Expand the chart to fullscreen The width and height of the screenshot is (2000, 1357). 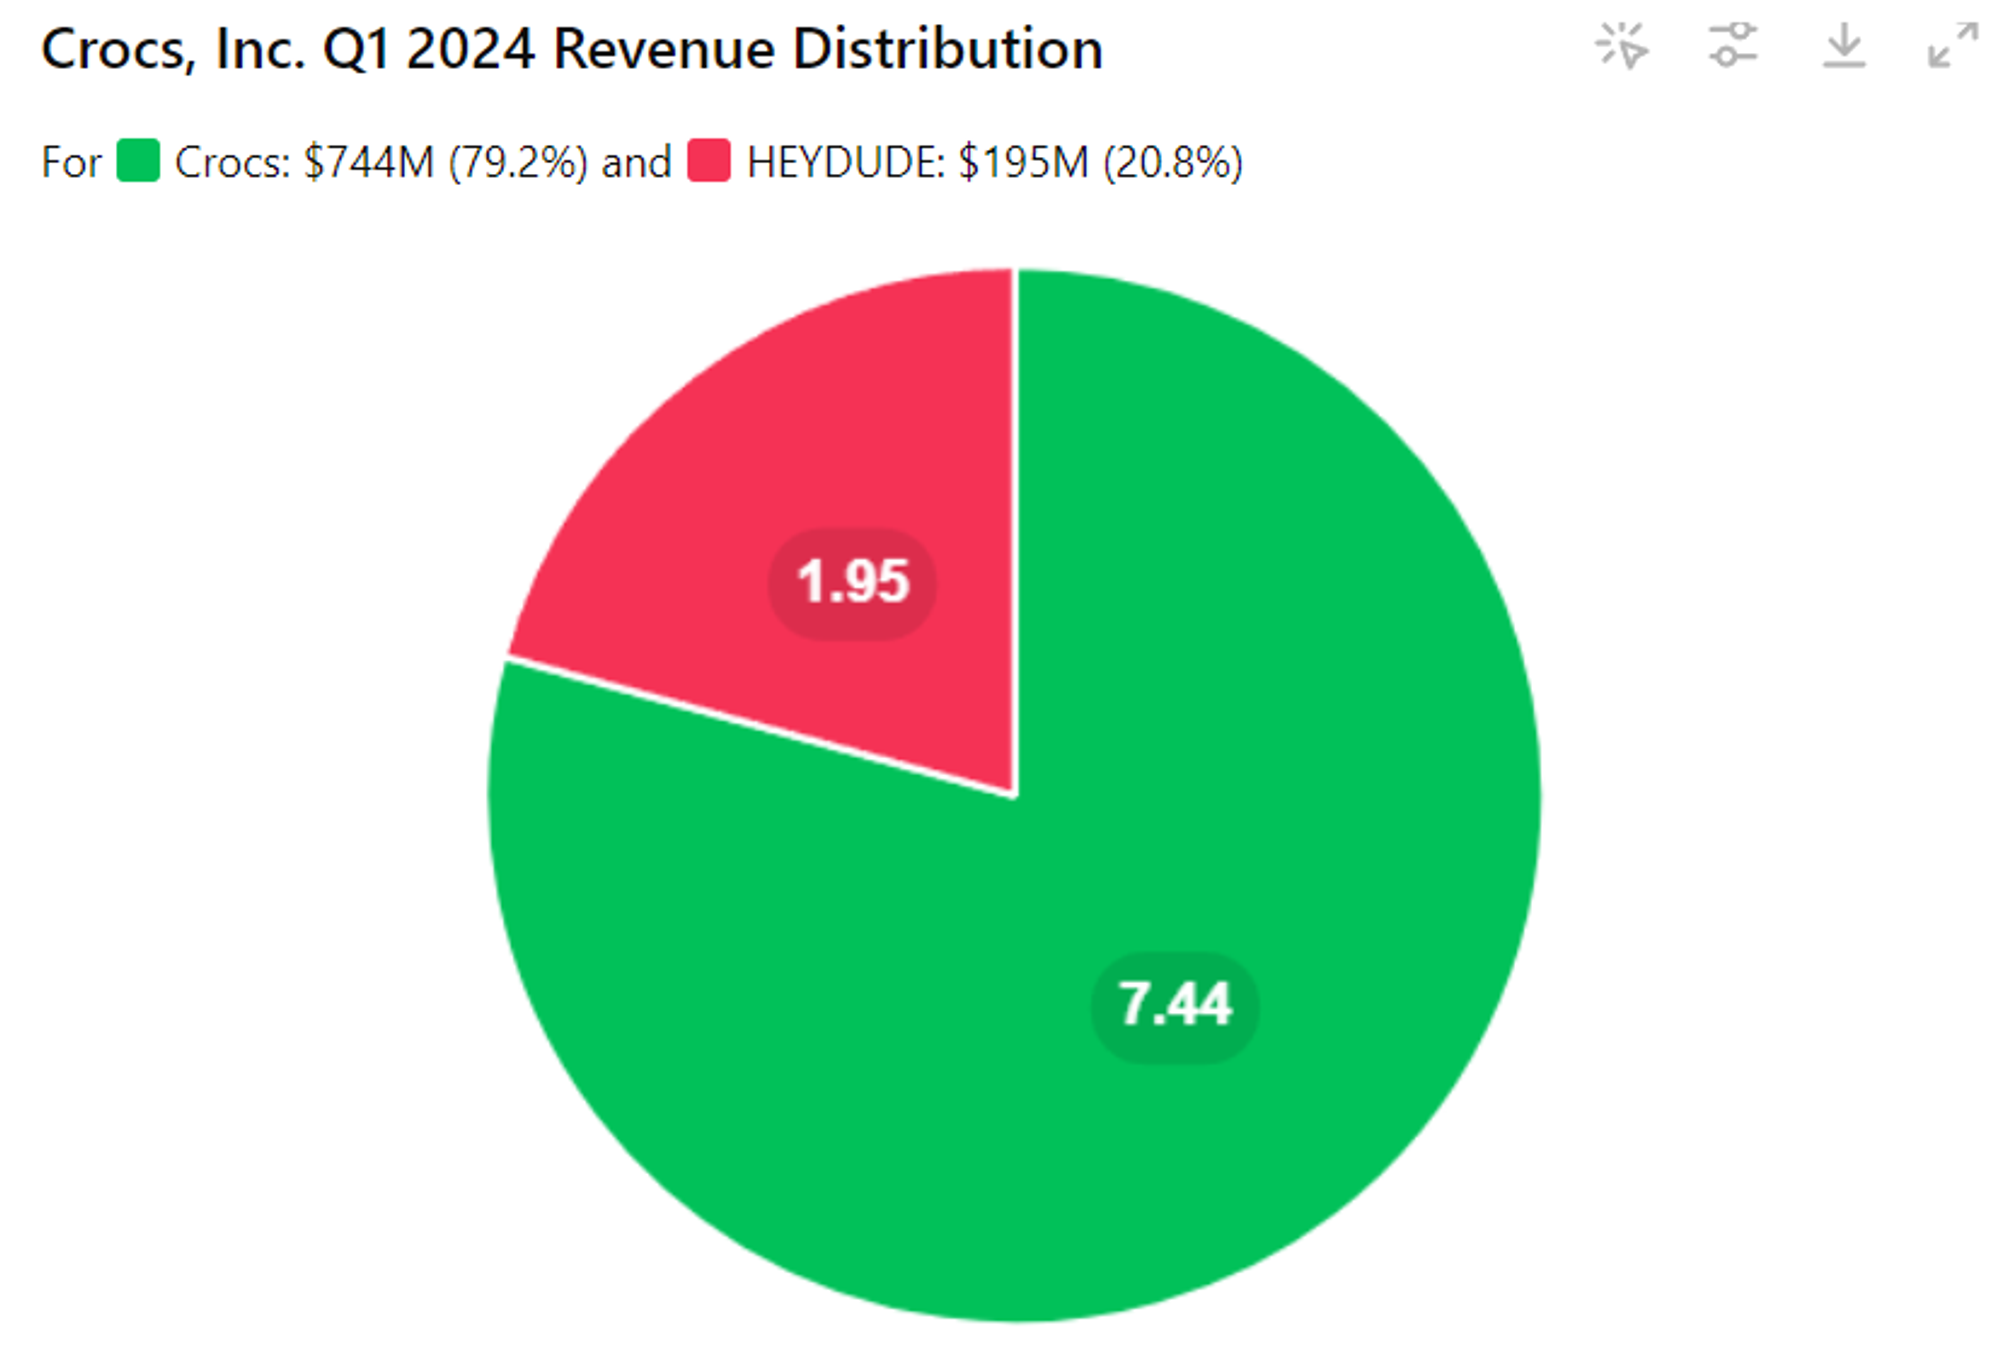[1952, 46]
